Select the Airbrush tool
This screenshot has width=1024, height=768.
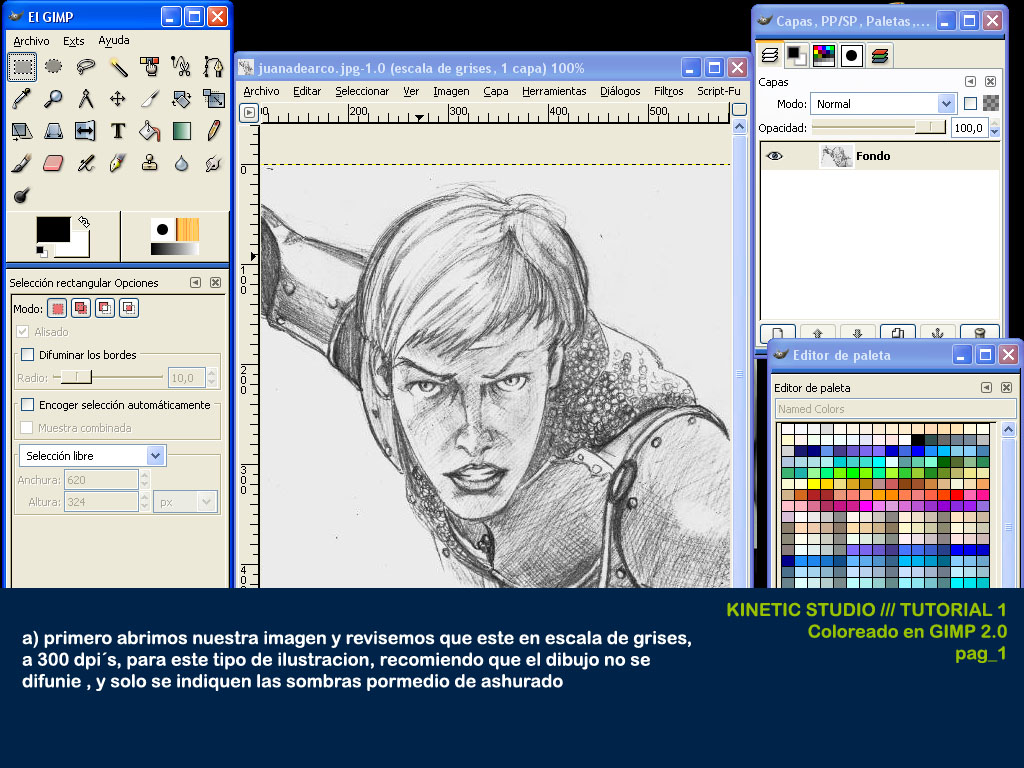coord(86,163)
